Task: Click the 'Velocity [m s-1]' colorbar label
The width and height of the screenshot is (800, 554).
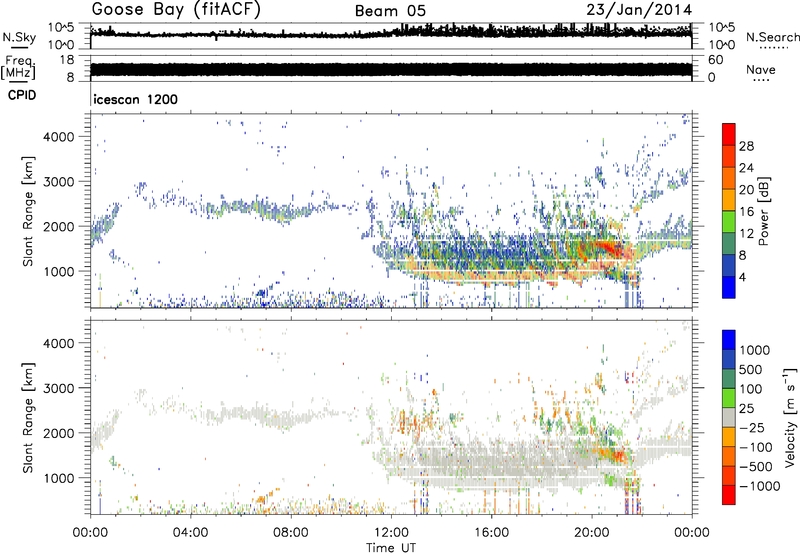Action: tap(790, 417)
